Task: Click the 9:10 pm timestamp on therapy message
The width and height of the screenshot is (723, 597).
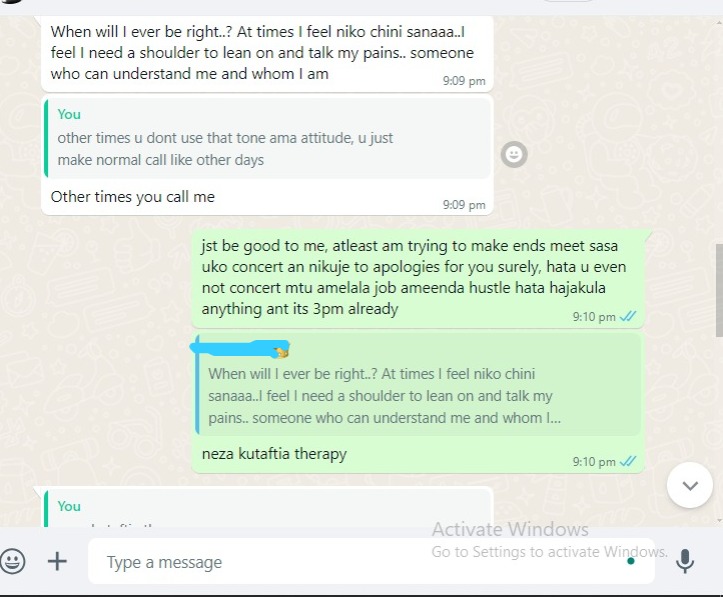Action: click(594, 461)
